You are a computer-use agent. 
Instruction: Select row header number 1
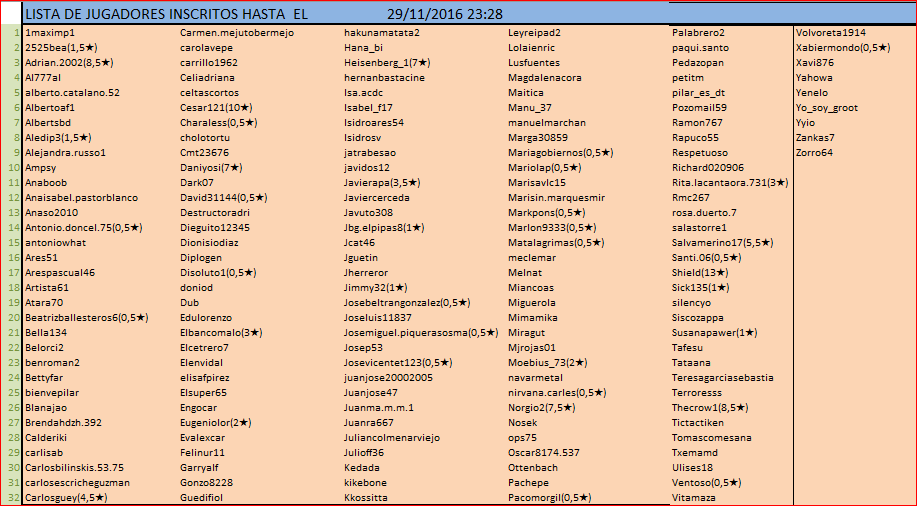point(11,32)
